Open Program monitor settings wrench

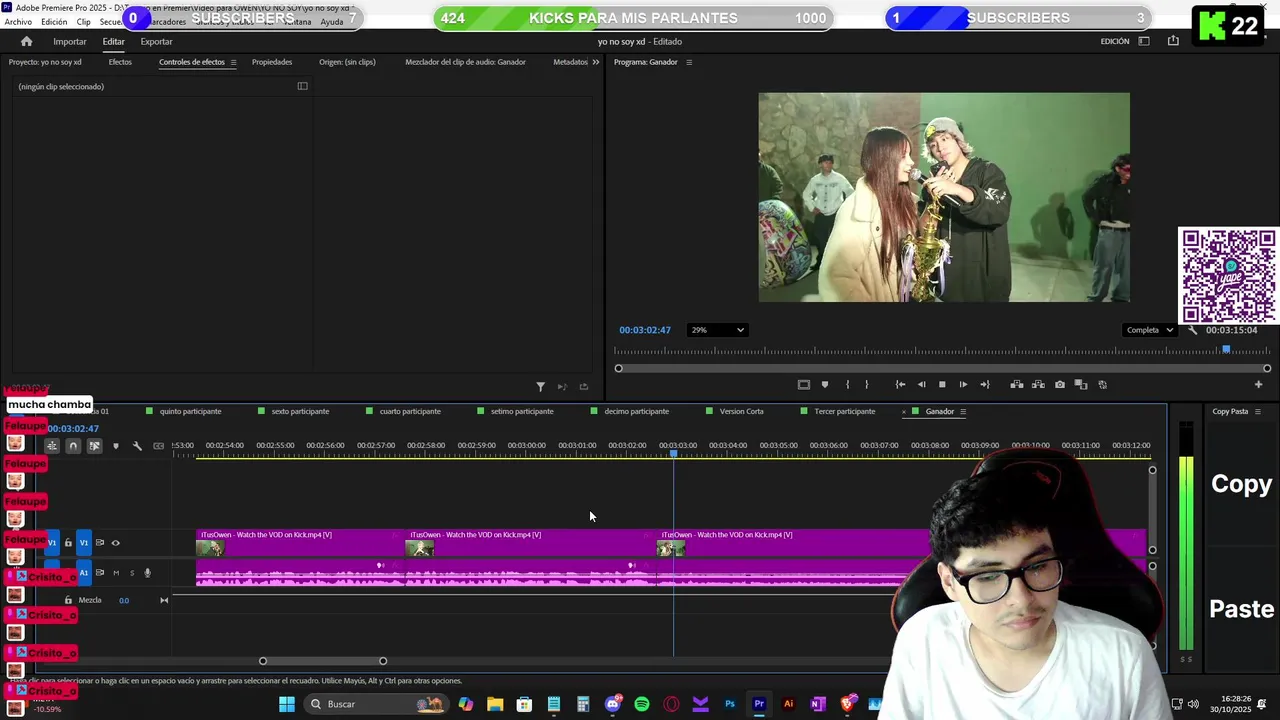[x=1192, y=330]
